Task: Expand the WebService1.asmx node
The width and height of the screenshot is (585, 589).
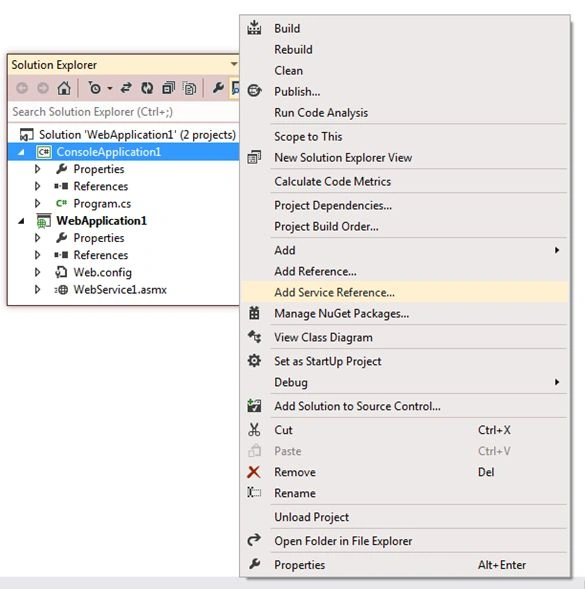Action: [37, 290]
